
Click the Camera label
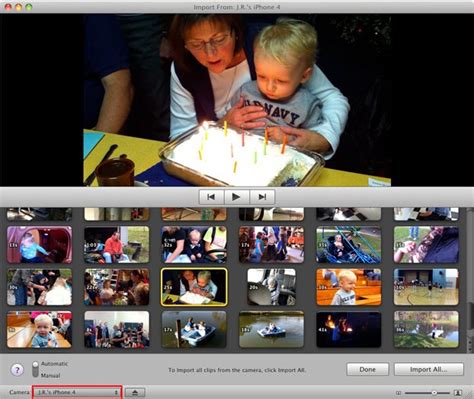[x=19, y=392]
